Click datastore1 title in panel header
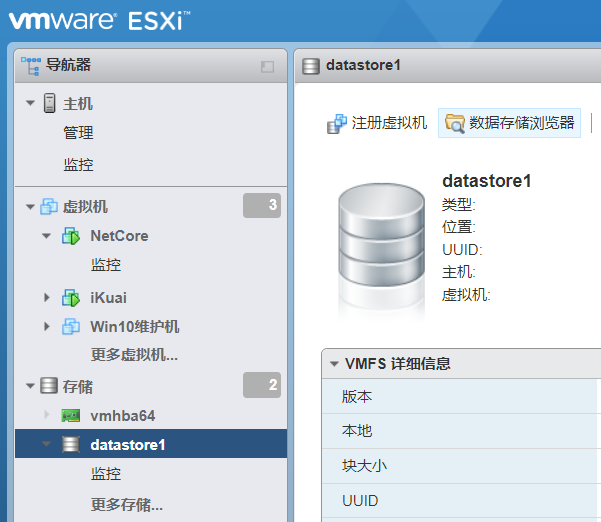The width and height of the screenshot is (601, 522). point(363,65)
